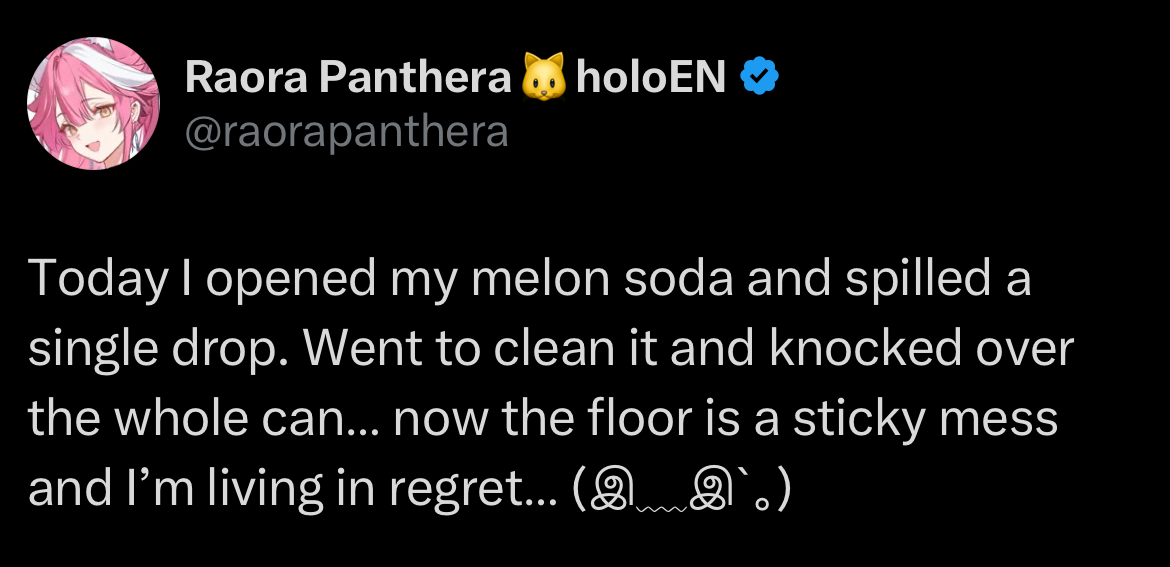
Task: Open the @raorapanthera handle link
Action: [346, 132]
